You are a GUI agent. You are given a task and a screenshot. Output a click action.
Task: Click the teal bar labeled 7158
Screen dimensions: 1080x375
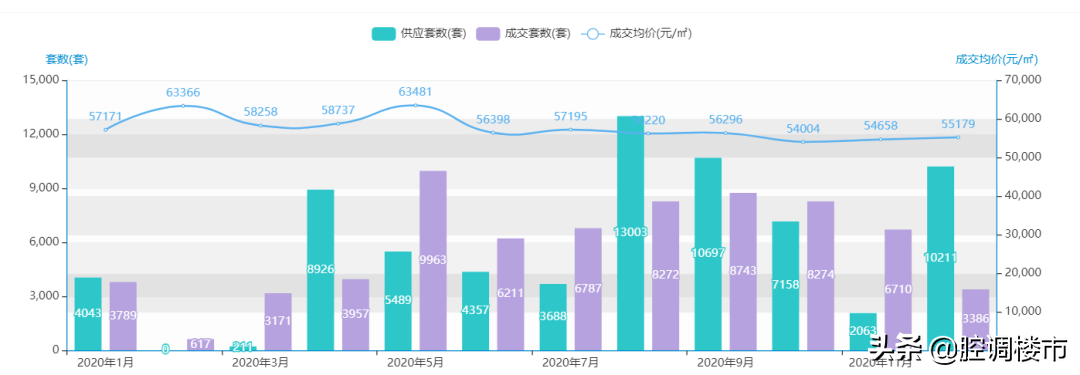(785, 285)
